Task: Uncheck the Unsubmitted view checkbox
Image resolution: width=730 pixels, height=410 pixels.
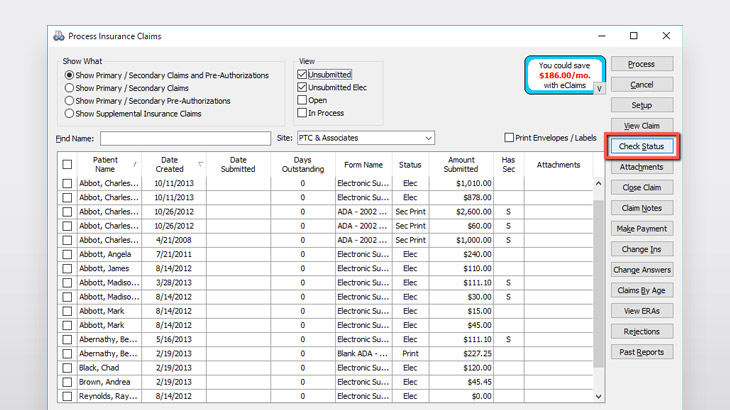Action: click(x=302, y=74)
